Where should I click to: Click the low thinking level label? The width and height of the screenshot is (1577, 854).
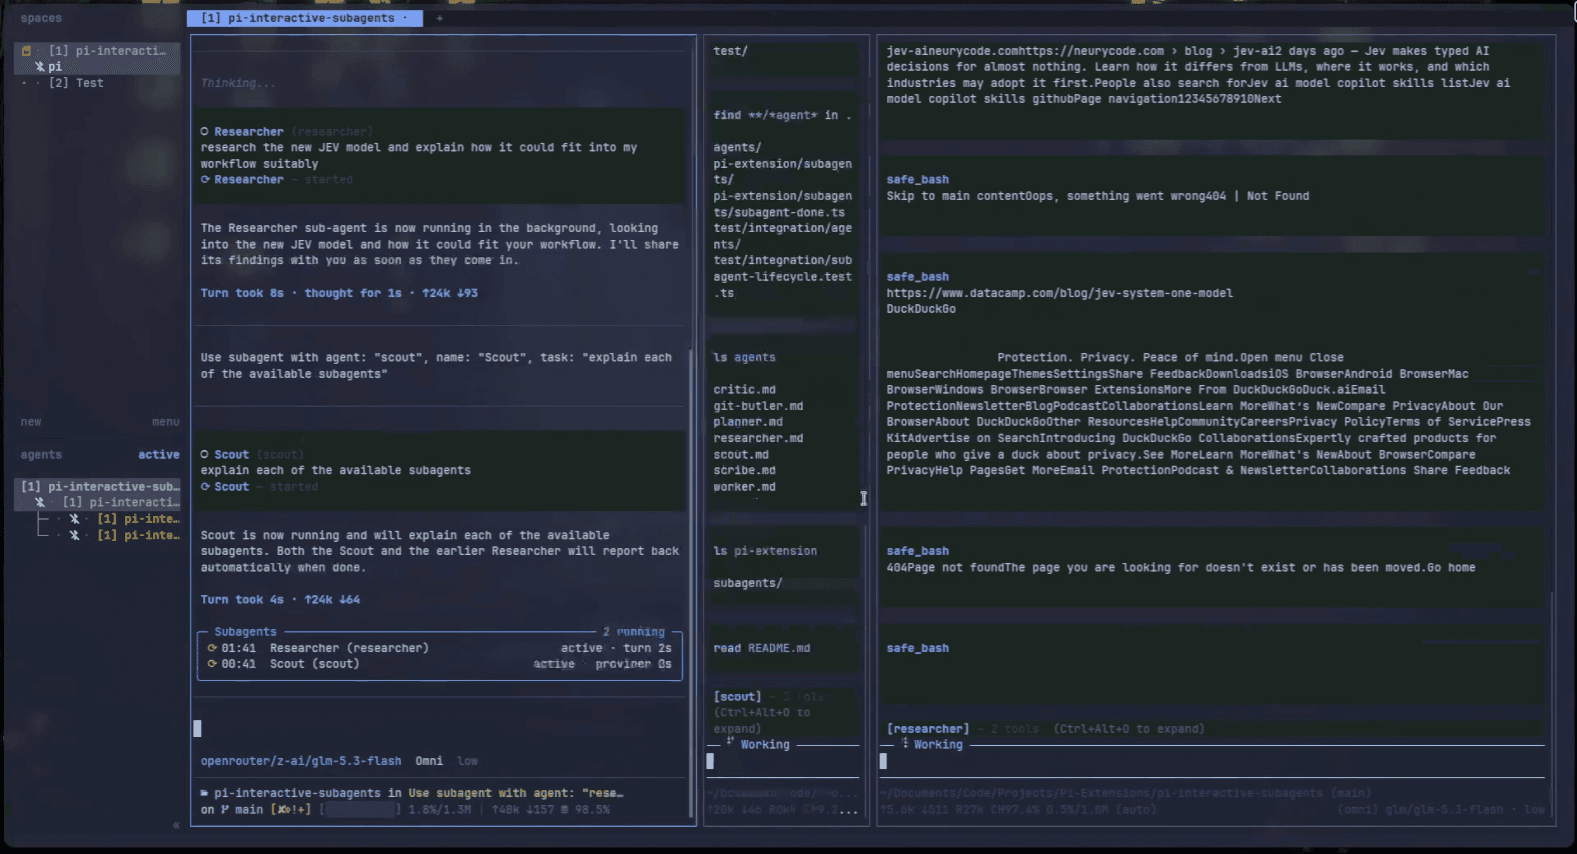(468, 761)
